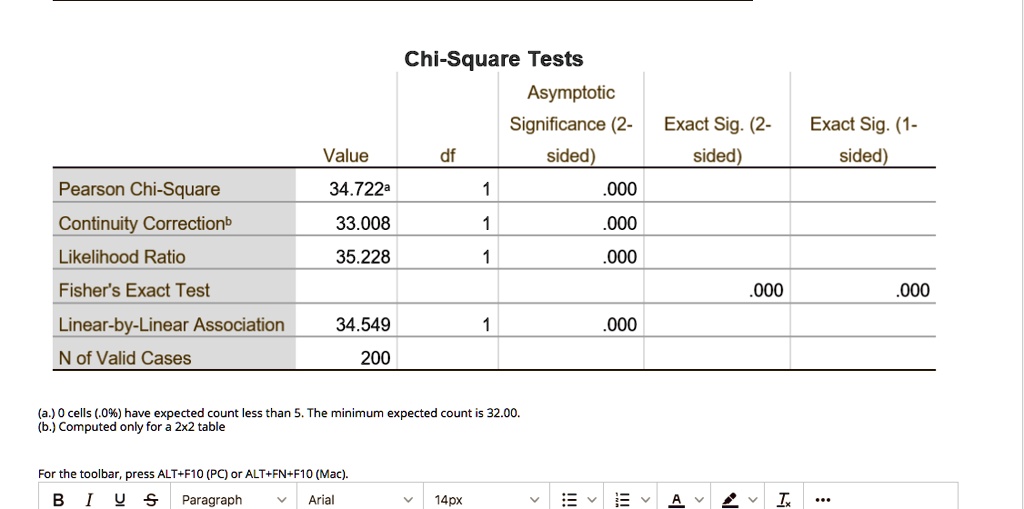1024x509 pixels.
Task: Select the value 34.722 in the table
Action: pos(359,189)
